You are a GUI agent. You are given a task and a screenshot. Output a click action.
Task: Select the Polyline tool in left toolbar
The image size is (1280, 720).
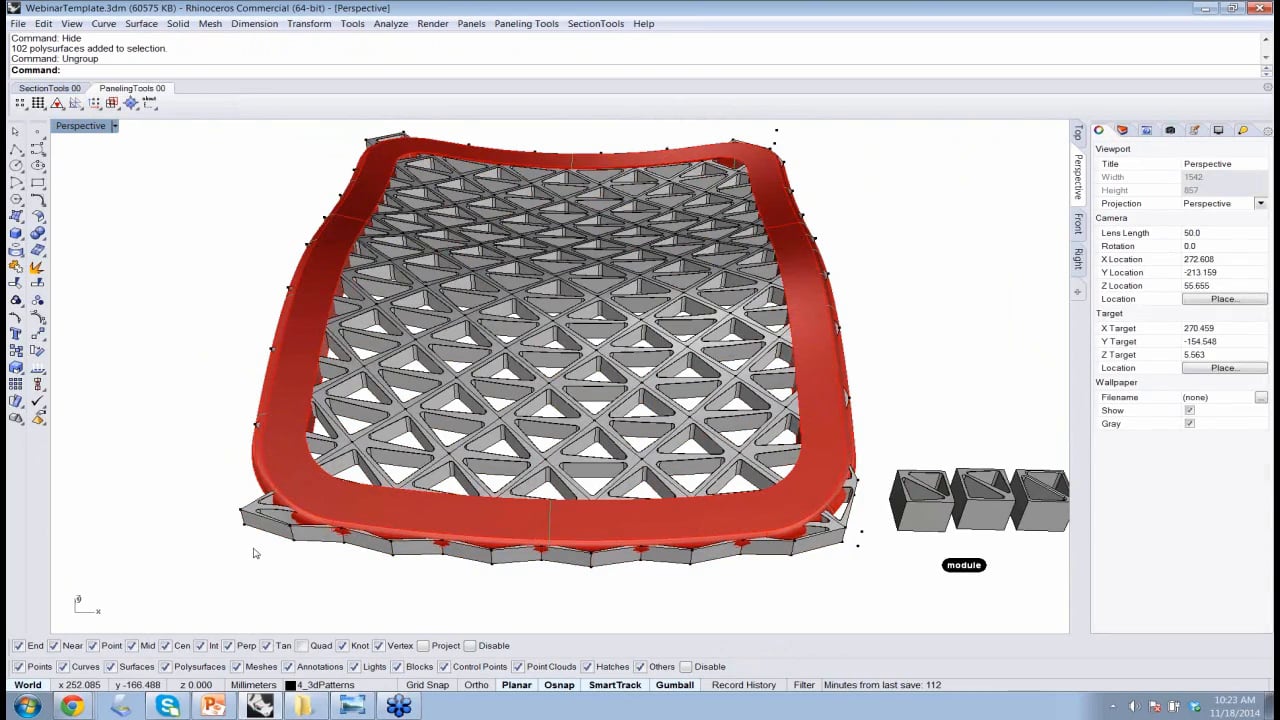15,148
